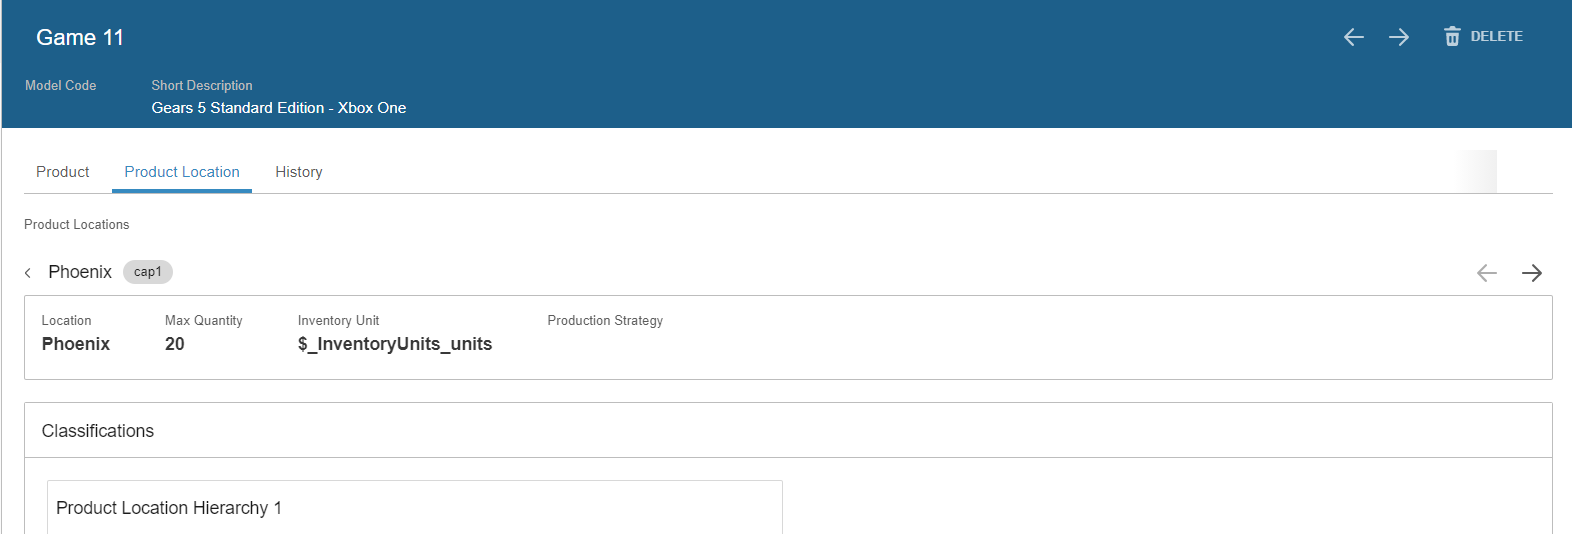Click Gears 5 Standard Edition description
This screenshot has height=534, width=1572.
(x=279, y=108)
